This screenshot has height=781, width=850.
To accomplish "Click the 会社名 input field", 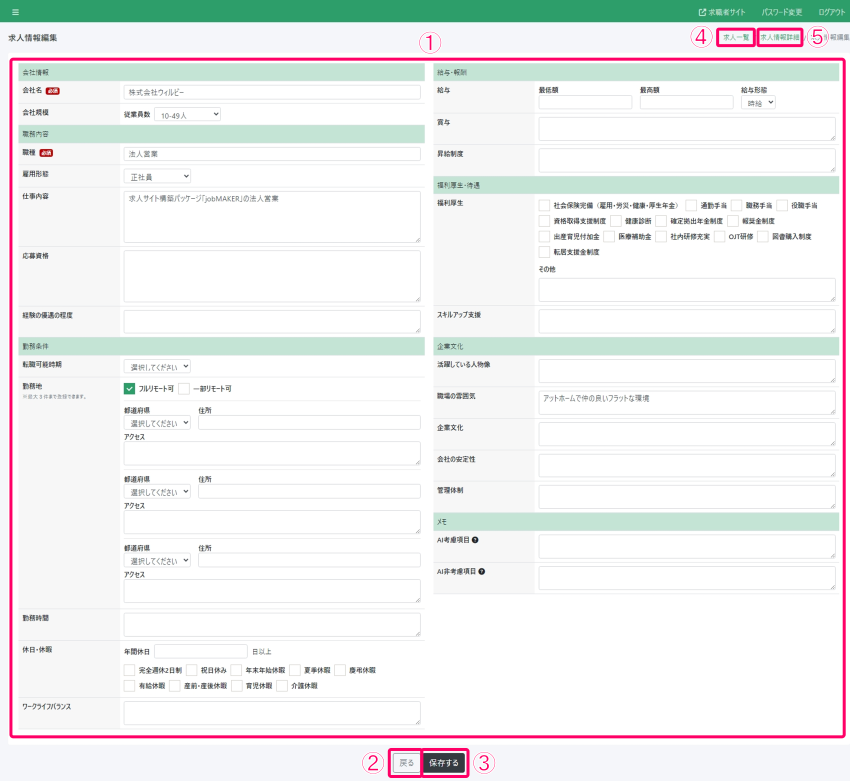I will pyautogui.click(x=272, y=92).
